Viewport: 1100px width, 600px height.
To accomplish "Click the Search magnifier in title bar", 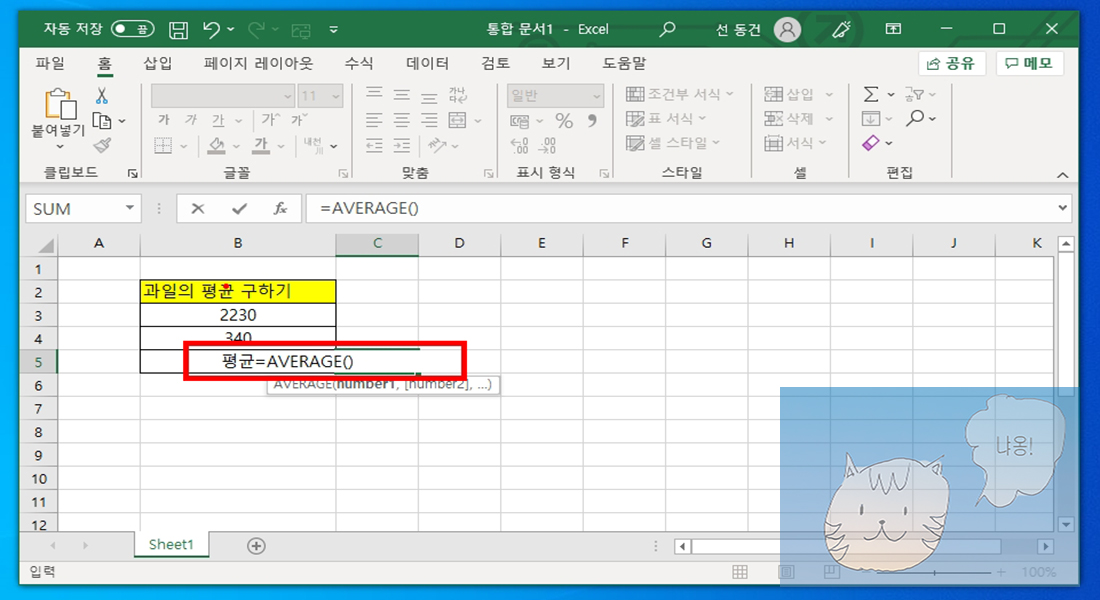I will 667,29.
